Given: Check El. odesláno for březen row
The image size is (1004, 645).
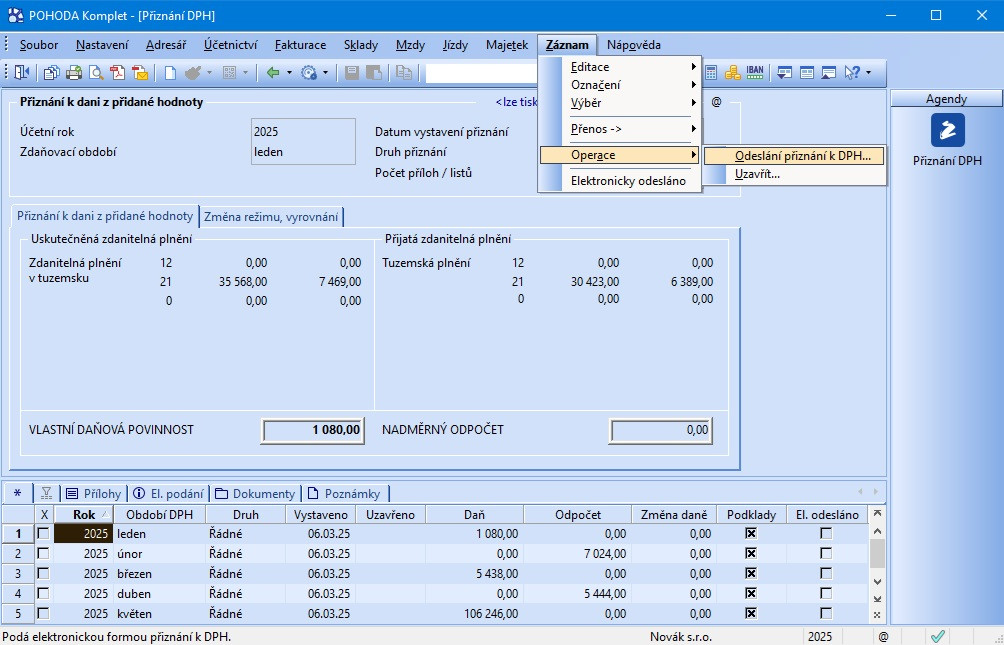Looking at the screenshot, I should pyautogui.click(x=825, y=573).
